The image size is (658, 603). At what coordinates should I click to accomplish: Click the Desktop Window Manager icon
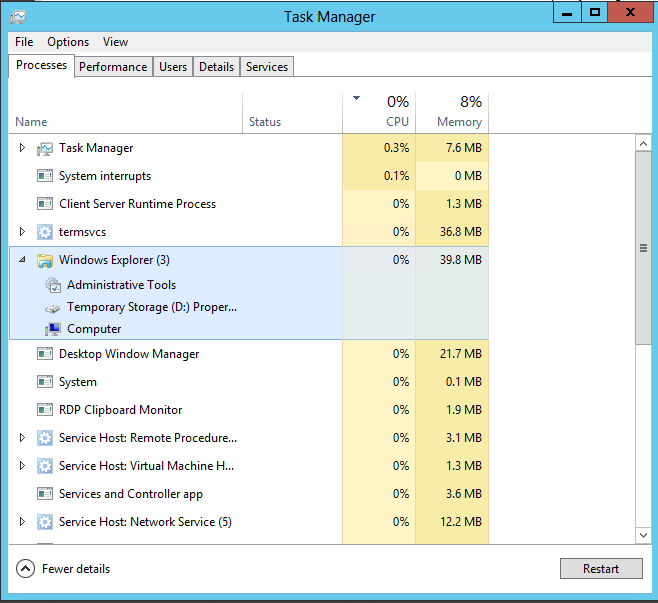tap(44, 354)
